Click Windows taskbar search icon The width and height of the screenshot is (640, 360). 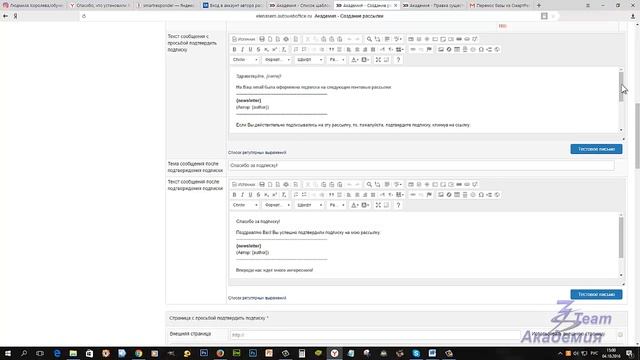click(x=24, y=353)
